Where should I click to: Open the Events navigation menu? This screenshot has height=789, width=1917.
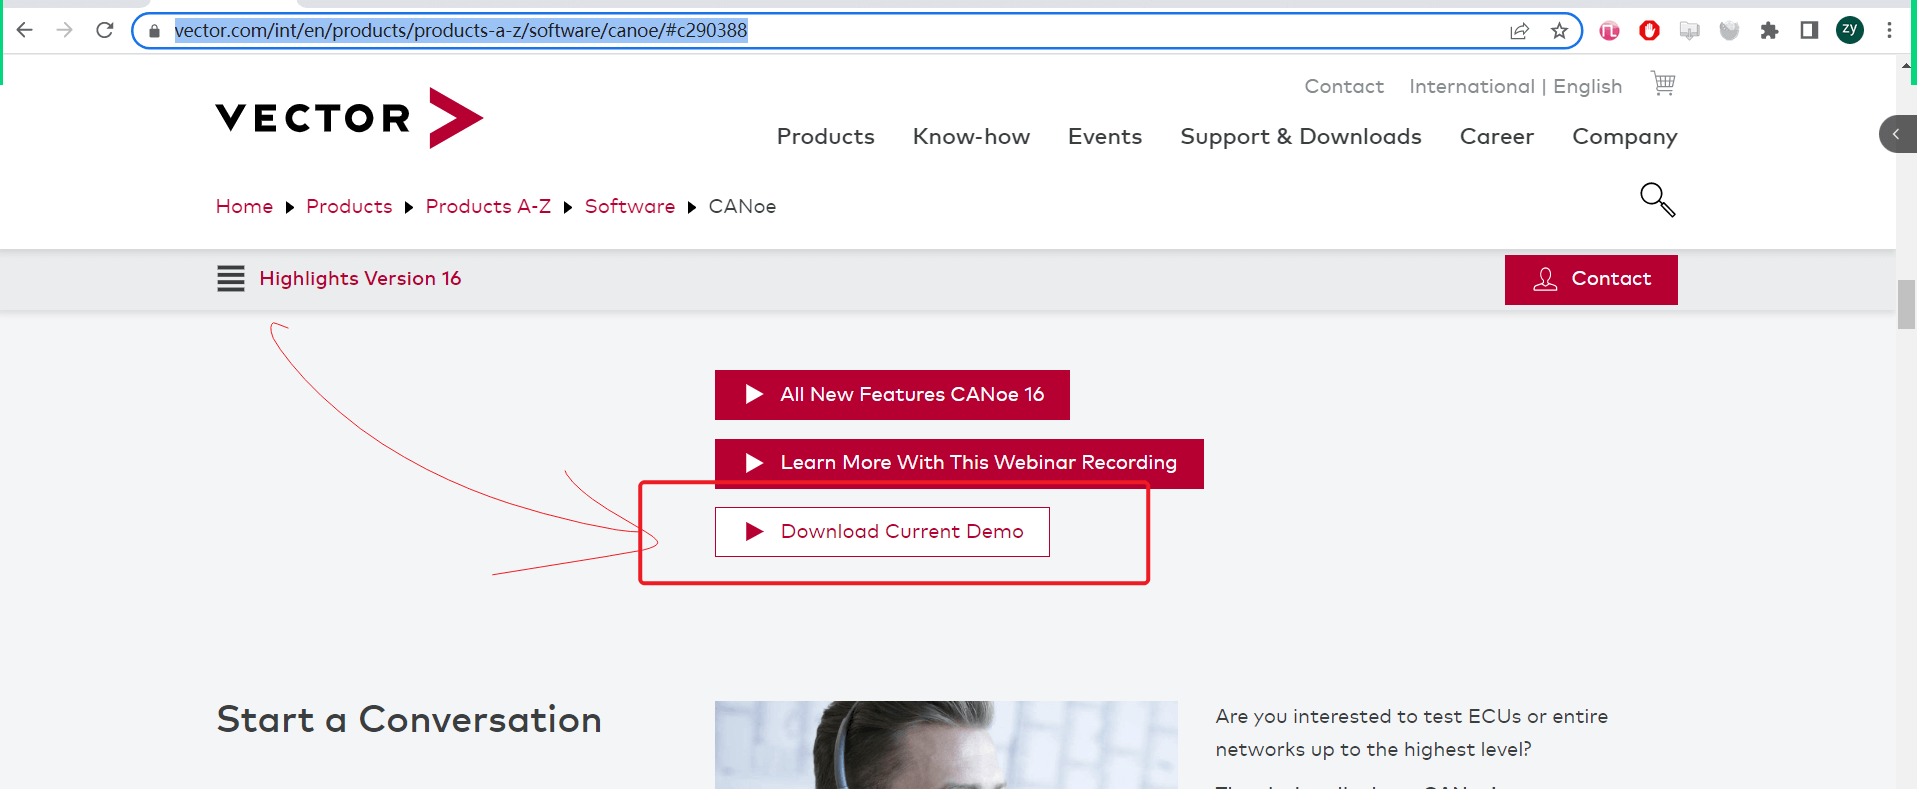coord(1104,136)
